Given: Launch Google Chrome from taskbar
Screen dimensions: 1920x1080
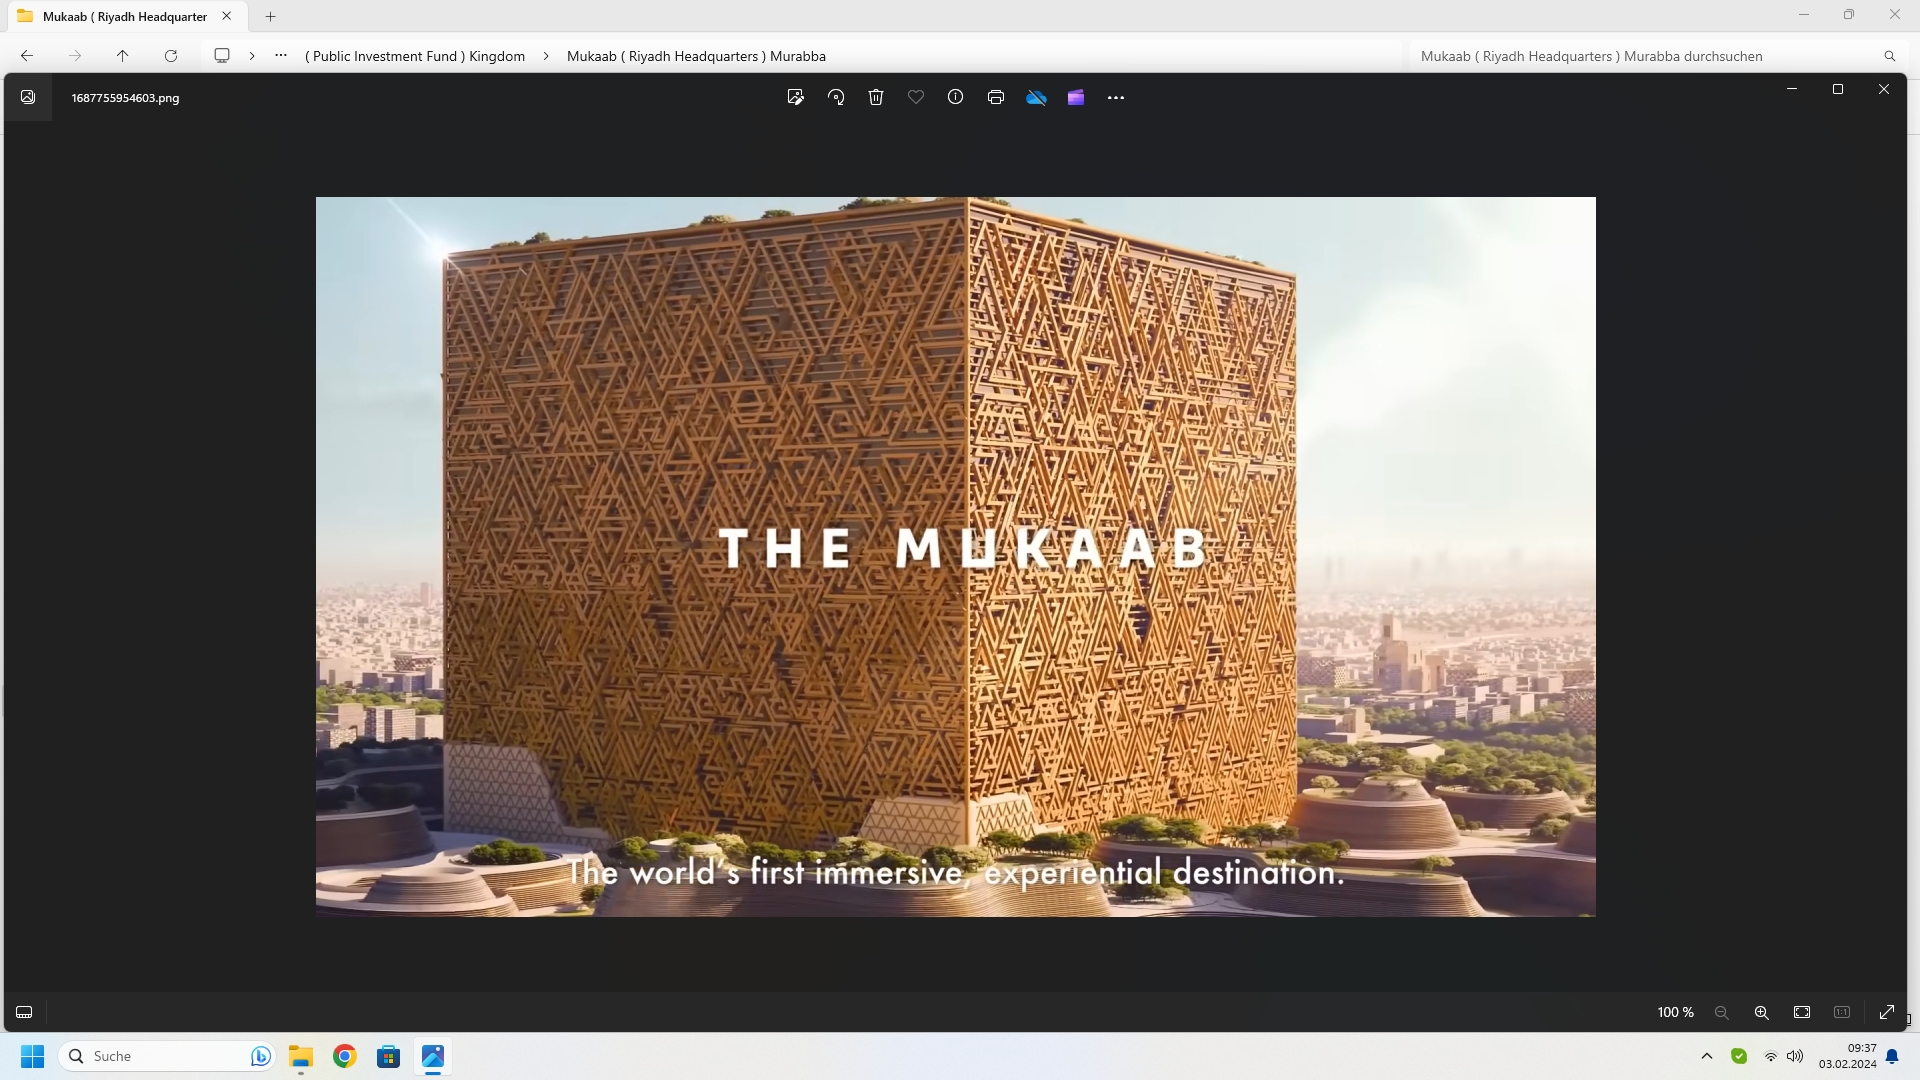Looking at the screenshot, I should pyautogui.click(x=345, y=1056).
